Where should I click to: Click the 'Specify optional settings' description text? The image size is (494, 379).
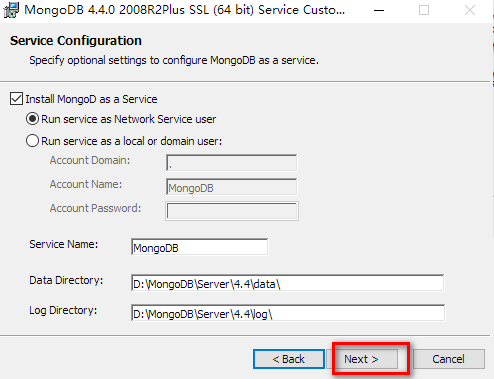[174, 60]
